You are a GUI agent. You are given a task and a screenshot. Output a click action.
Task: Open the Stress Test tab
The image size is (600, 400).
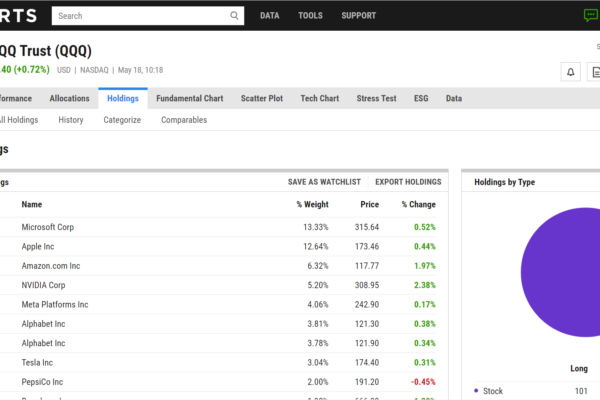coord(376,98)
